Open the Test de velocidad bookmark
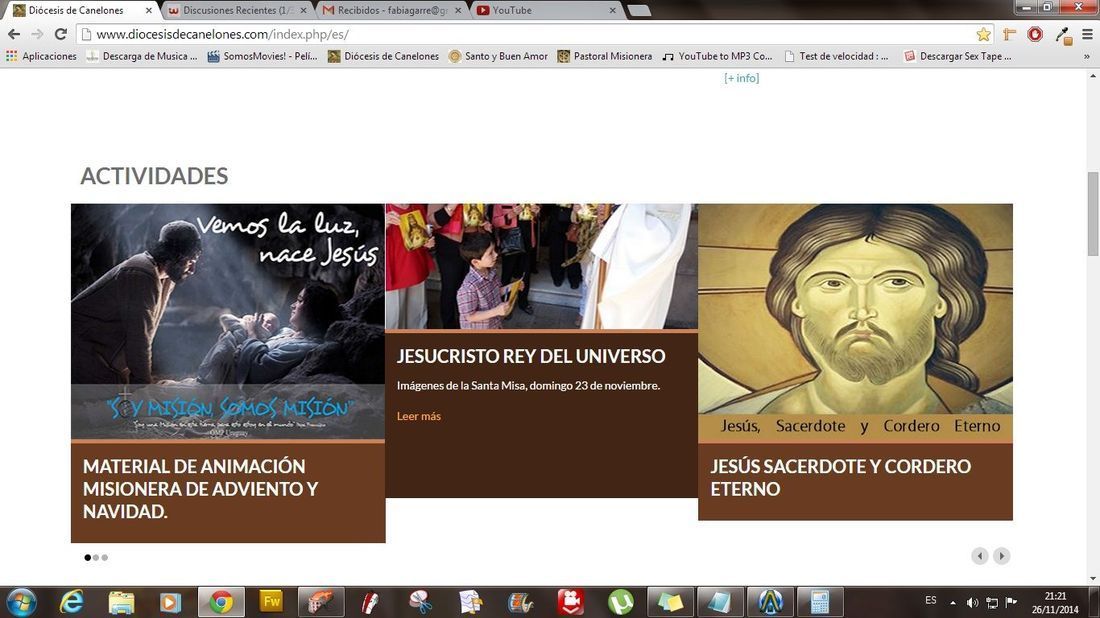The width and height of the screenshot is (1100, 618). 836,56
